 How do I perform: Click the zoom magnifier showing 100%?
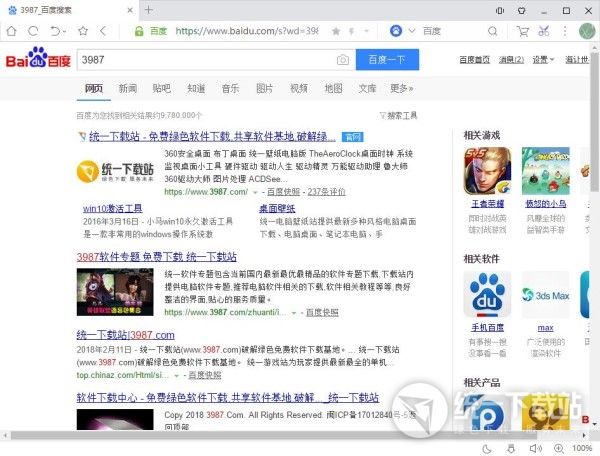[559, 448]
